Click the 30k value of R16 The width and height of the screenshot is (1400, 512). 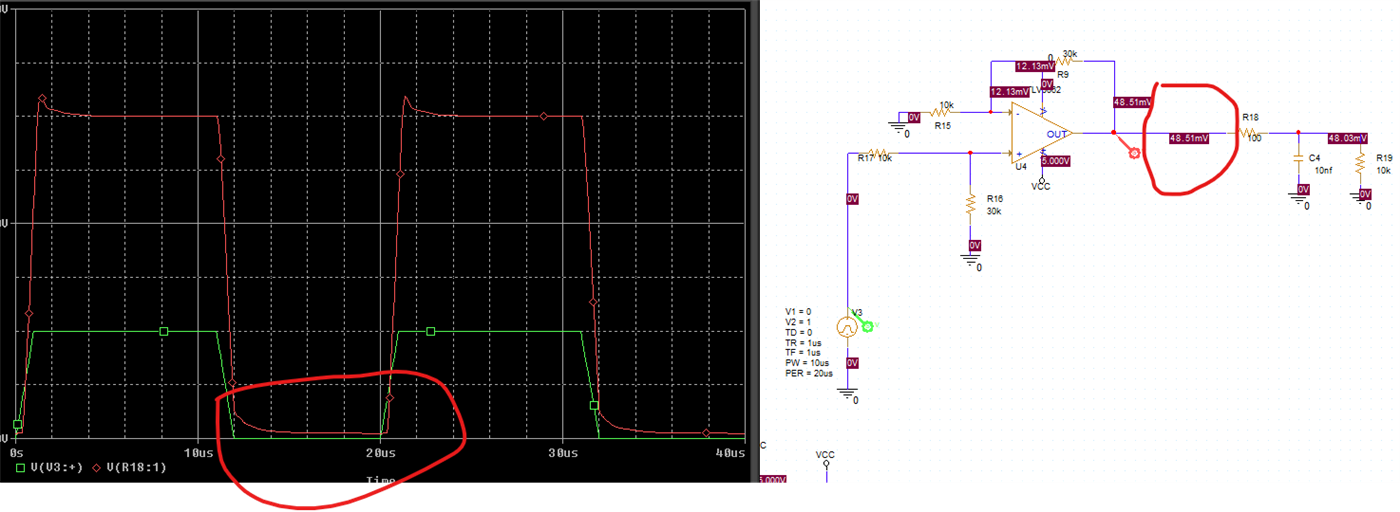(x=995, y=209)
